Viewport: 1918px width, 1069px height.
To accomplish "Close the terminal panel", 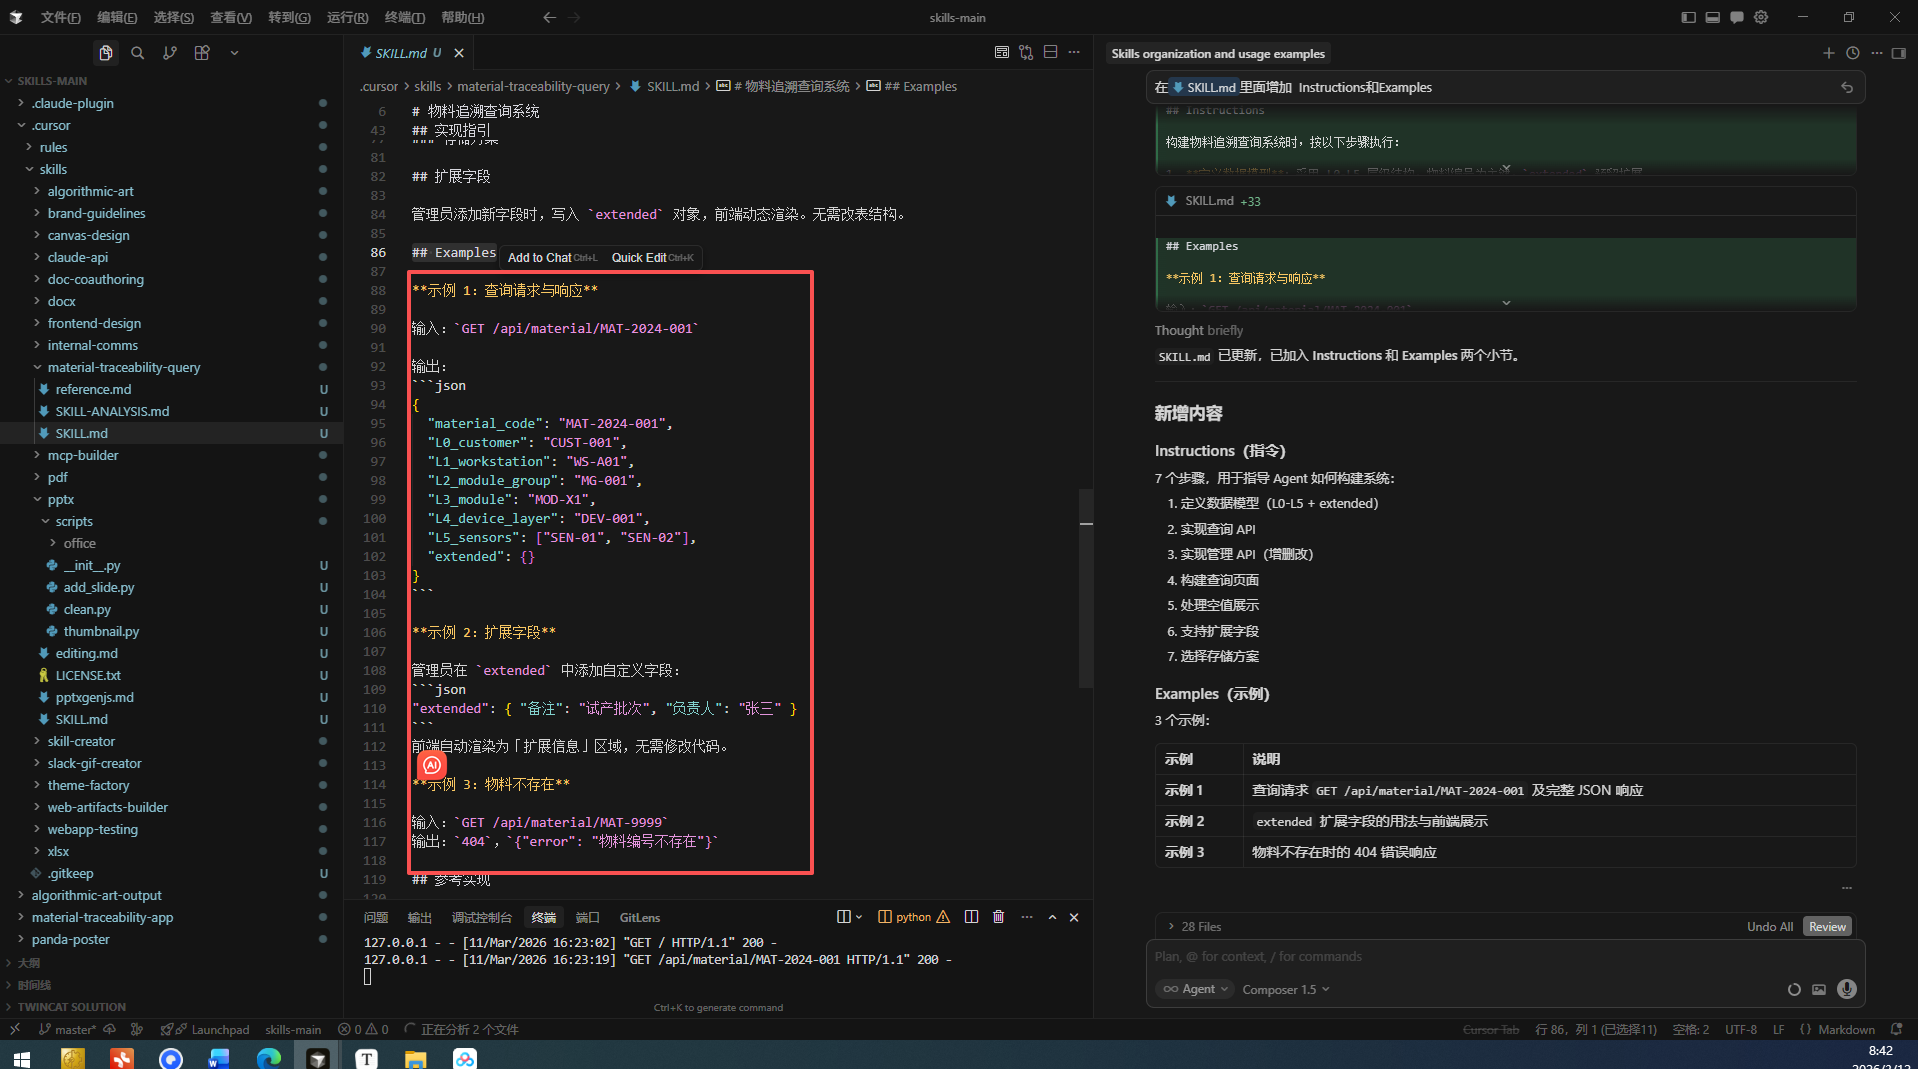I will click(x=1074, y=917).
